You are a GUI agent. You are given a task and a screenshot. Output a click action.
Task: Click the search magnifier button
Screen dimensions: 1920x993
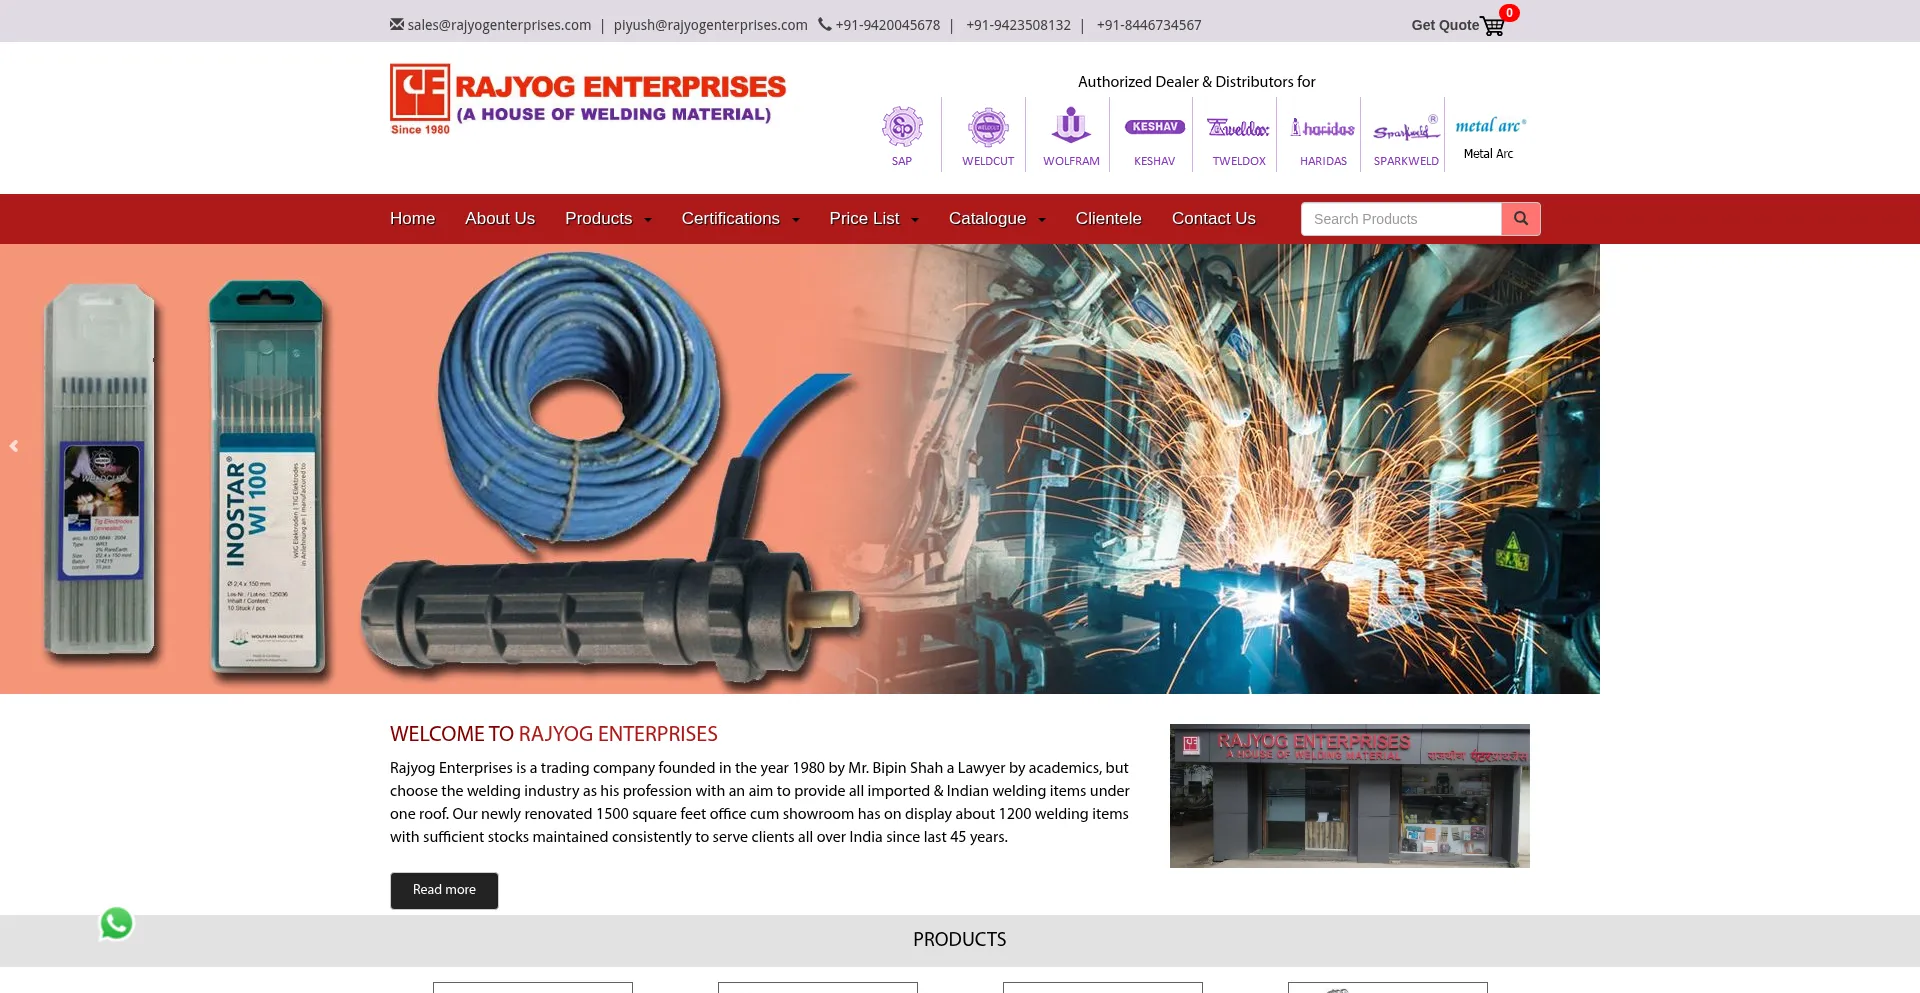pos(1521,219)
